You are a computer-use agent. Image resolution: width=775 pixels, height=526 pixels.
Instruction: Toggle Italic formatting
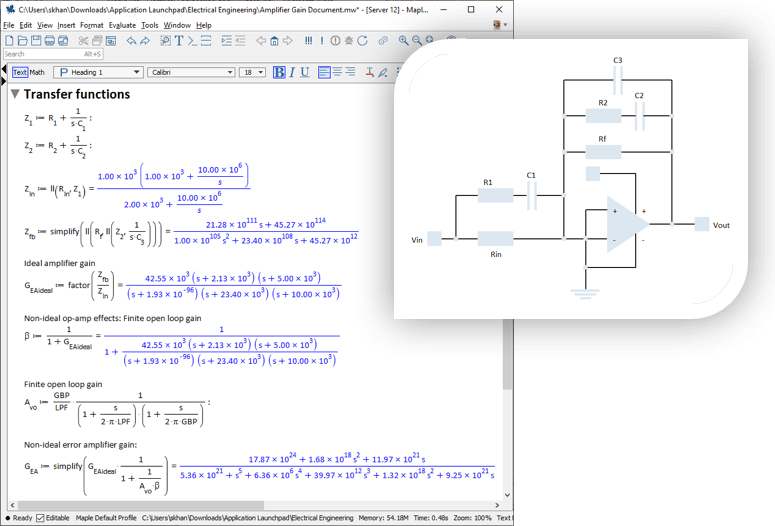point(292,72)
